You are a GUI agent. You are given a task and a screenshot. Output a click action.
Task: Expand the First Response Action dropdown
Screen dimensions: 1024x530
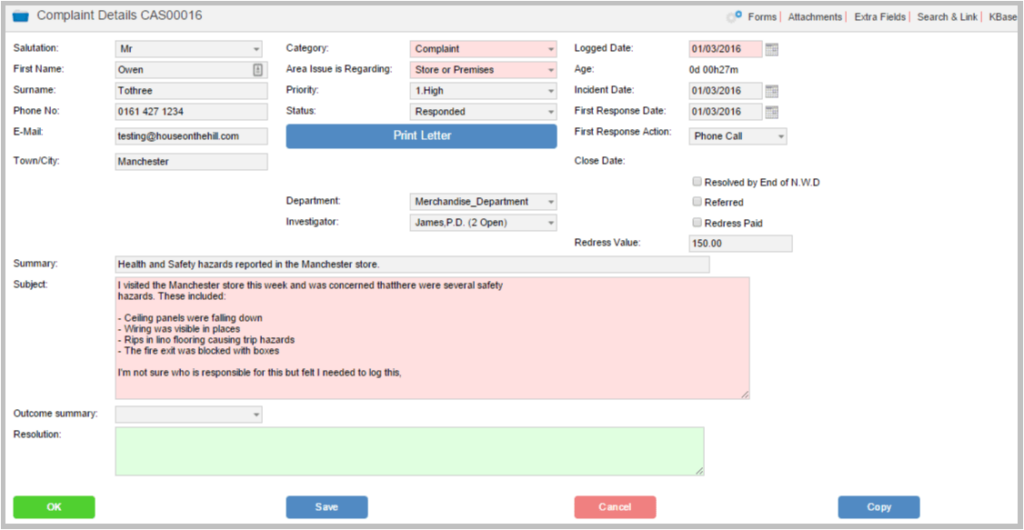tap(738, 136)
